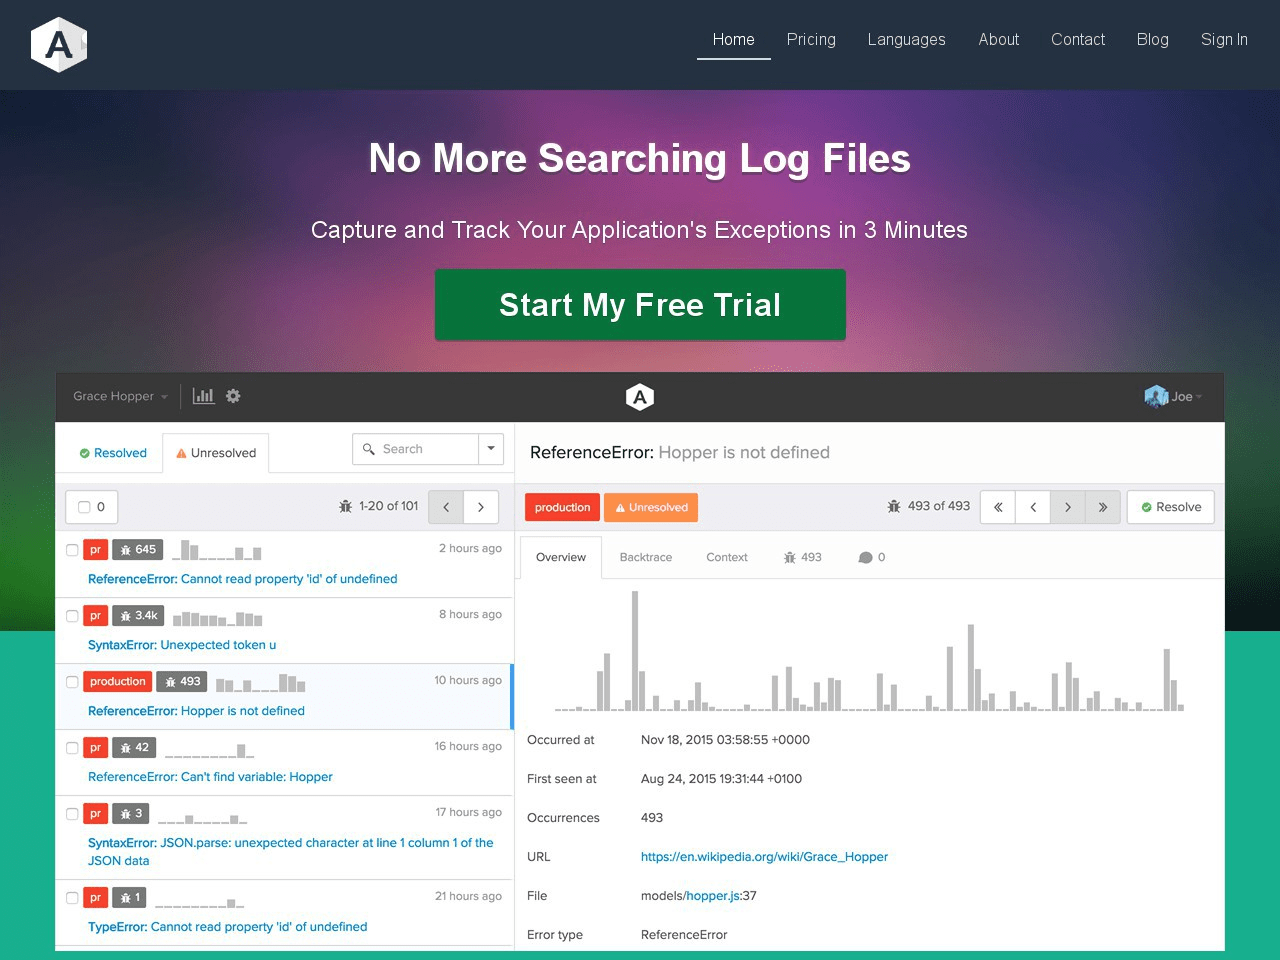Open the comments tab with speech bubble icon
1280x960 pixels.
[x=871, y=557]
